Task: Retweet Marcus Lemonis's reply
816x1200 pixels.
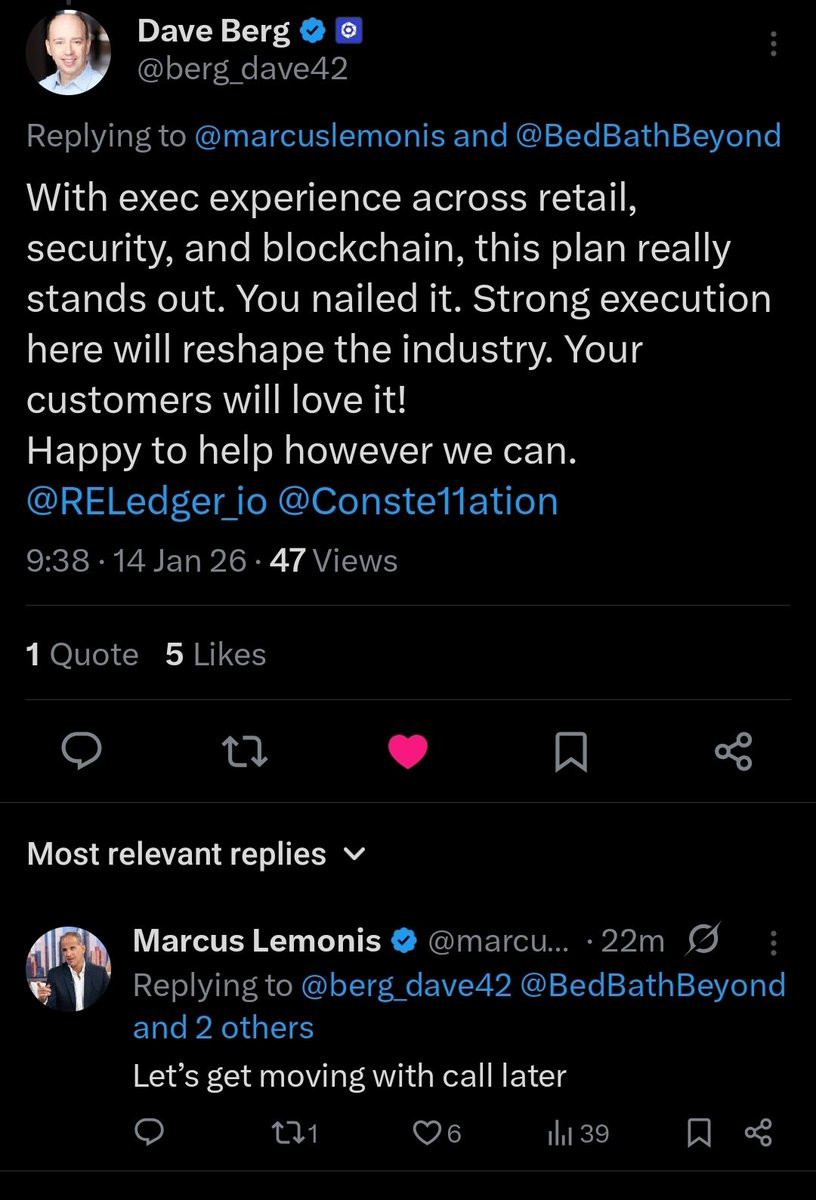Action: click(293, 1133)
